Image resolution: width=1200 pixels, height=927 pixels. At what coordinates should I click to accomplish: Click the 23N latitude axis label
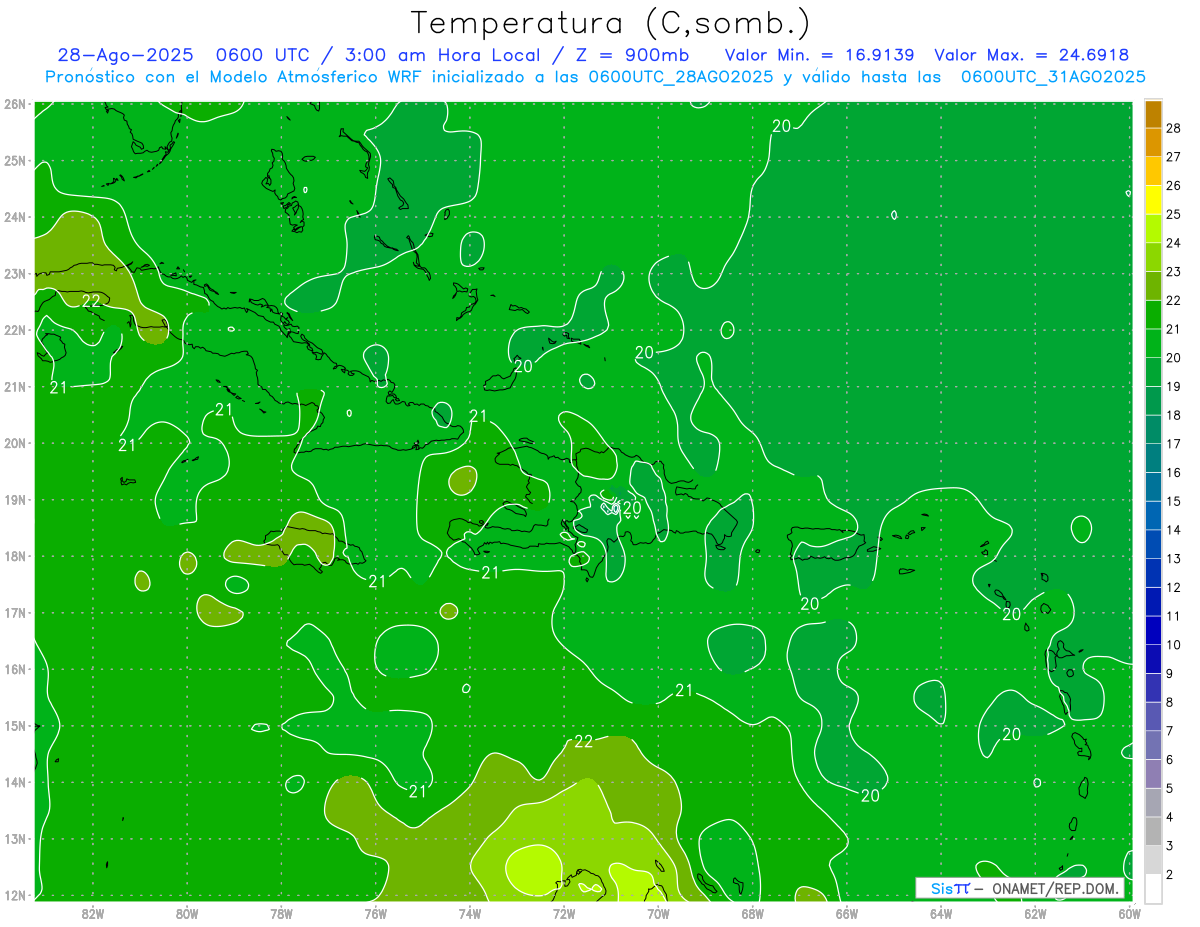[x=15, y=273]
